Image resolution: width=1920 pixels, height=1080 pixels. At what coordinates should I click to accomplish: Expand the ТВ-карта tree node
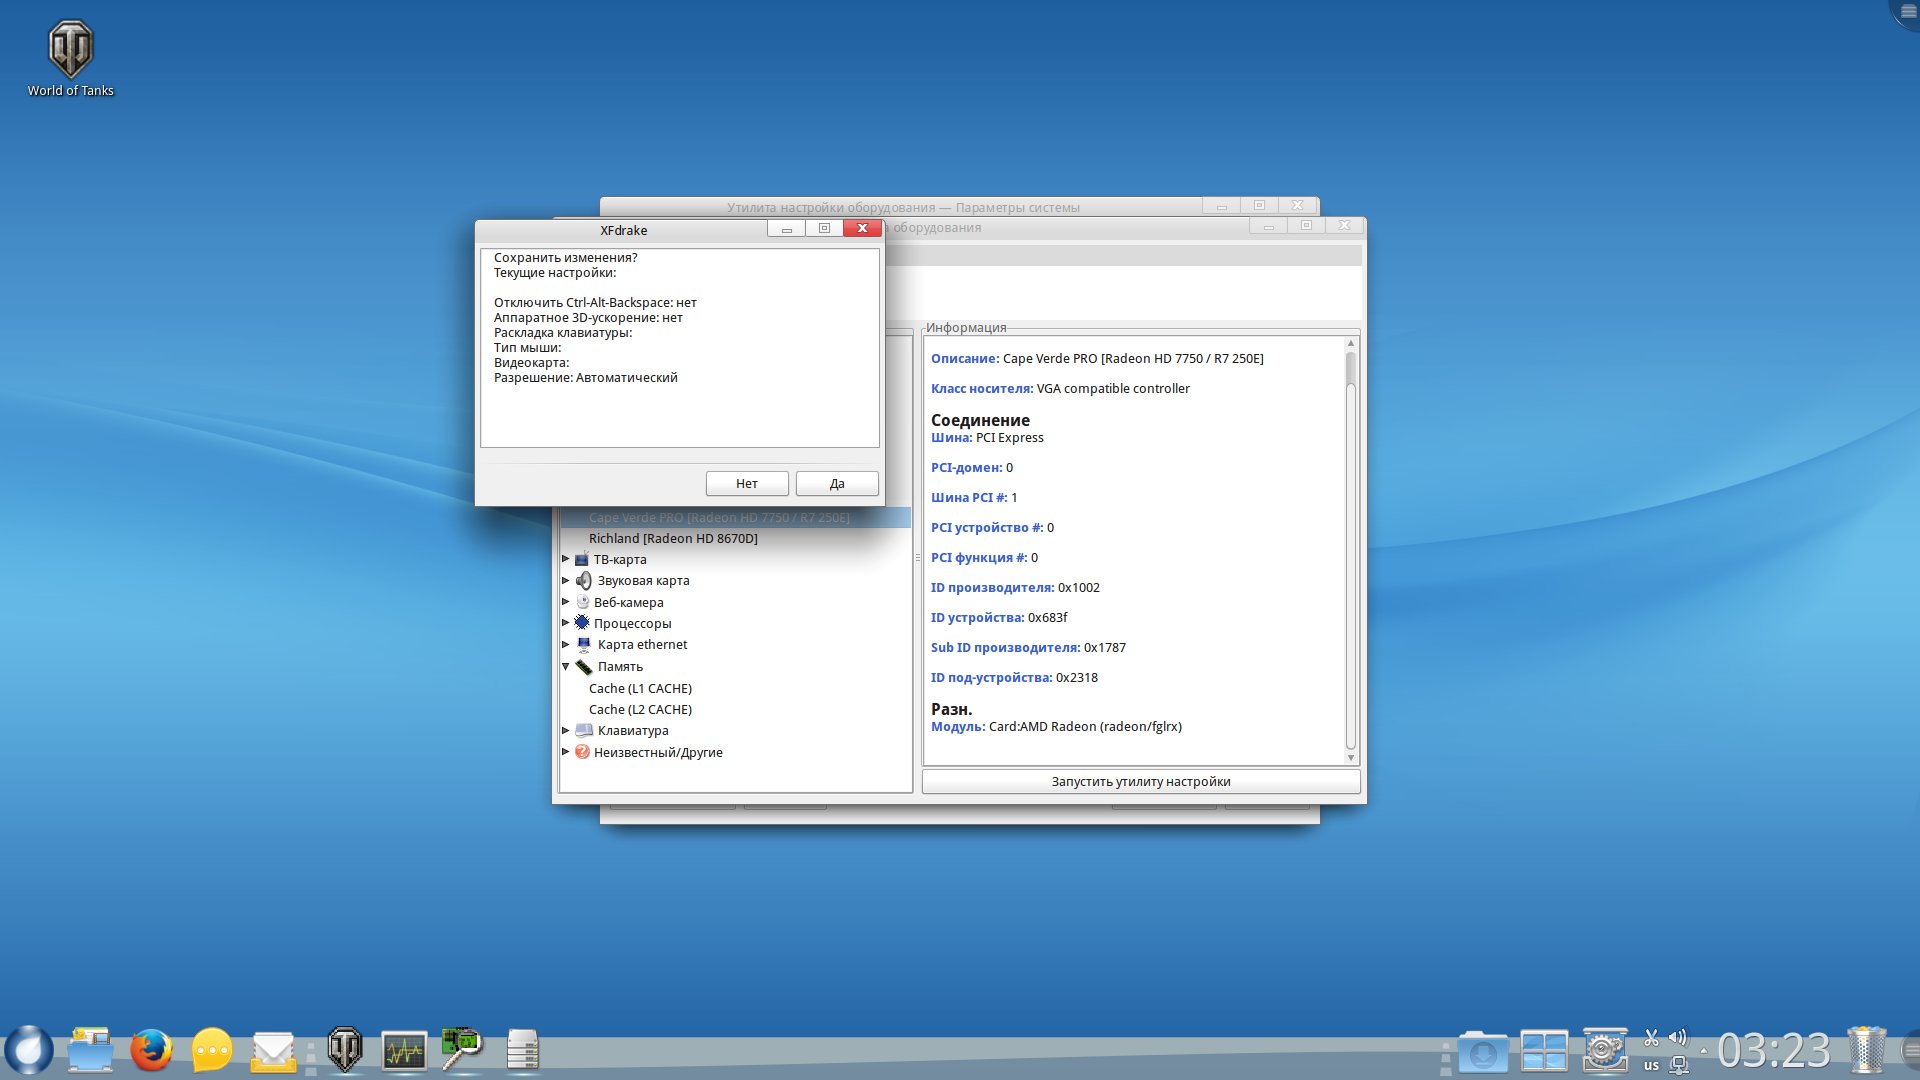point(566,559)
